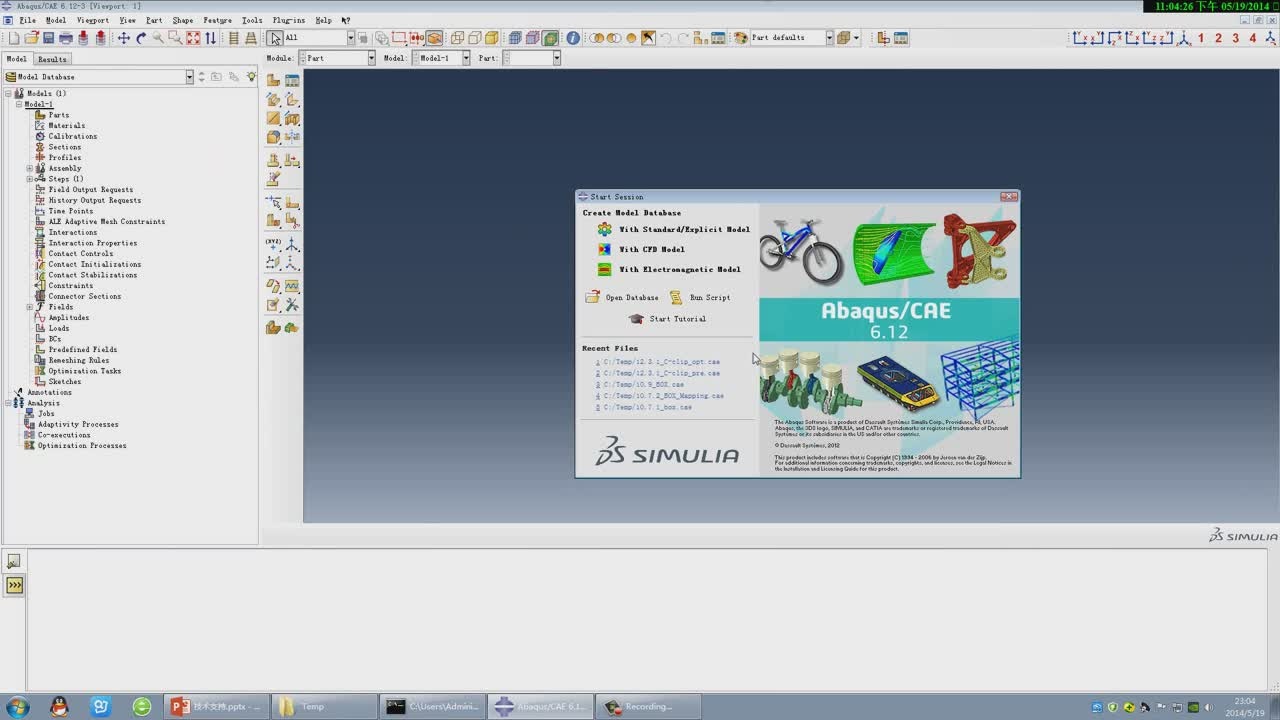
Task: Open the Feature menu
Action: coord(217,20)
